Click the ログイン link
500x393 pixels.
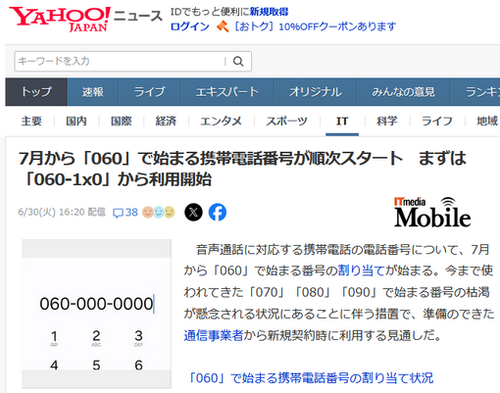(190, 26)
